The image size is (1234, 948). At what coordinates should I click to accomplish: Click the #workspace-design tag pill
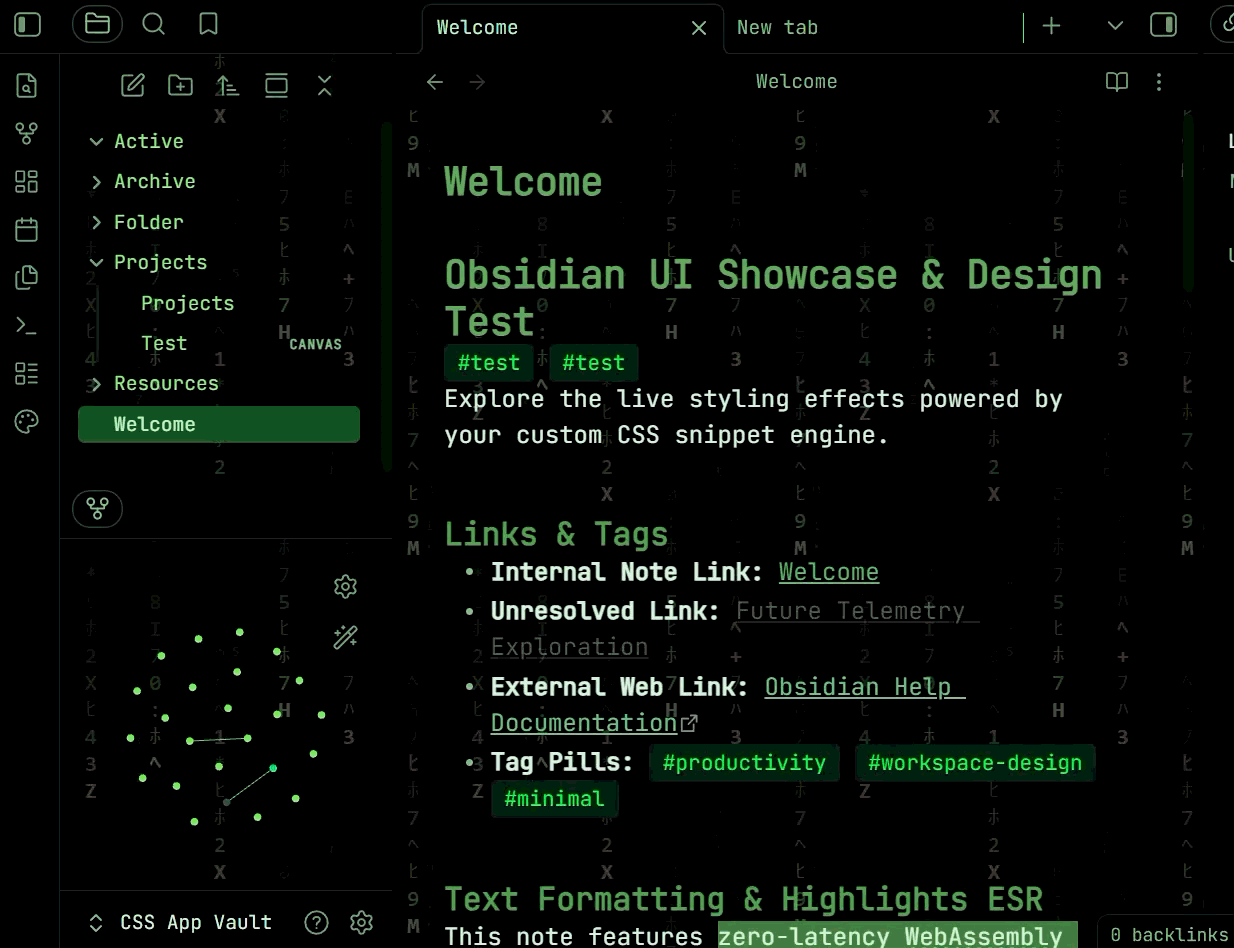point(975,763)
